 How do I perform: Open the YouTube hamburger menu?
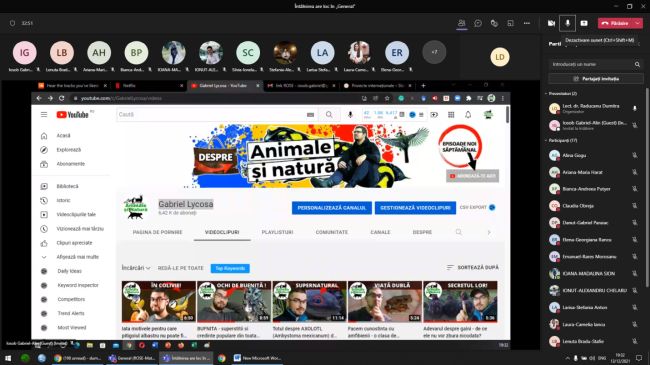point(44,114)
